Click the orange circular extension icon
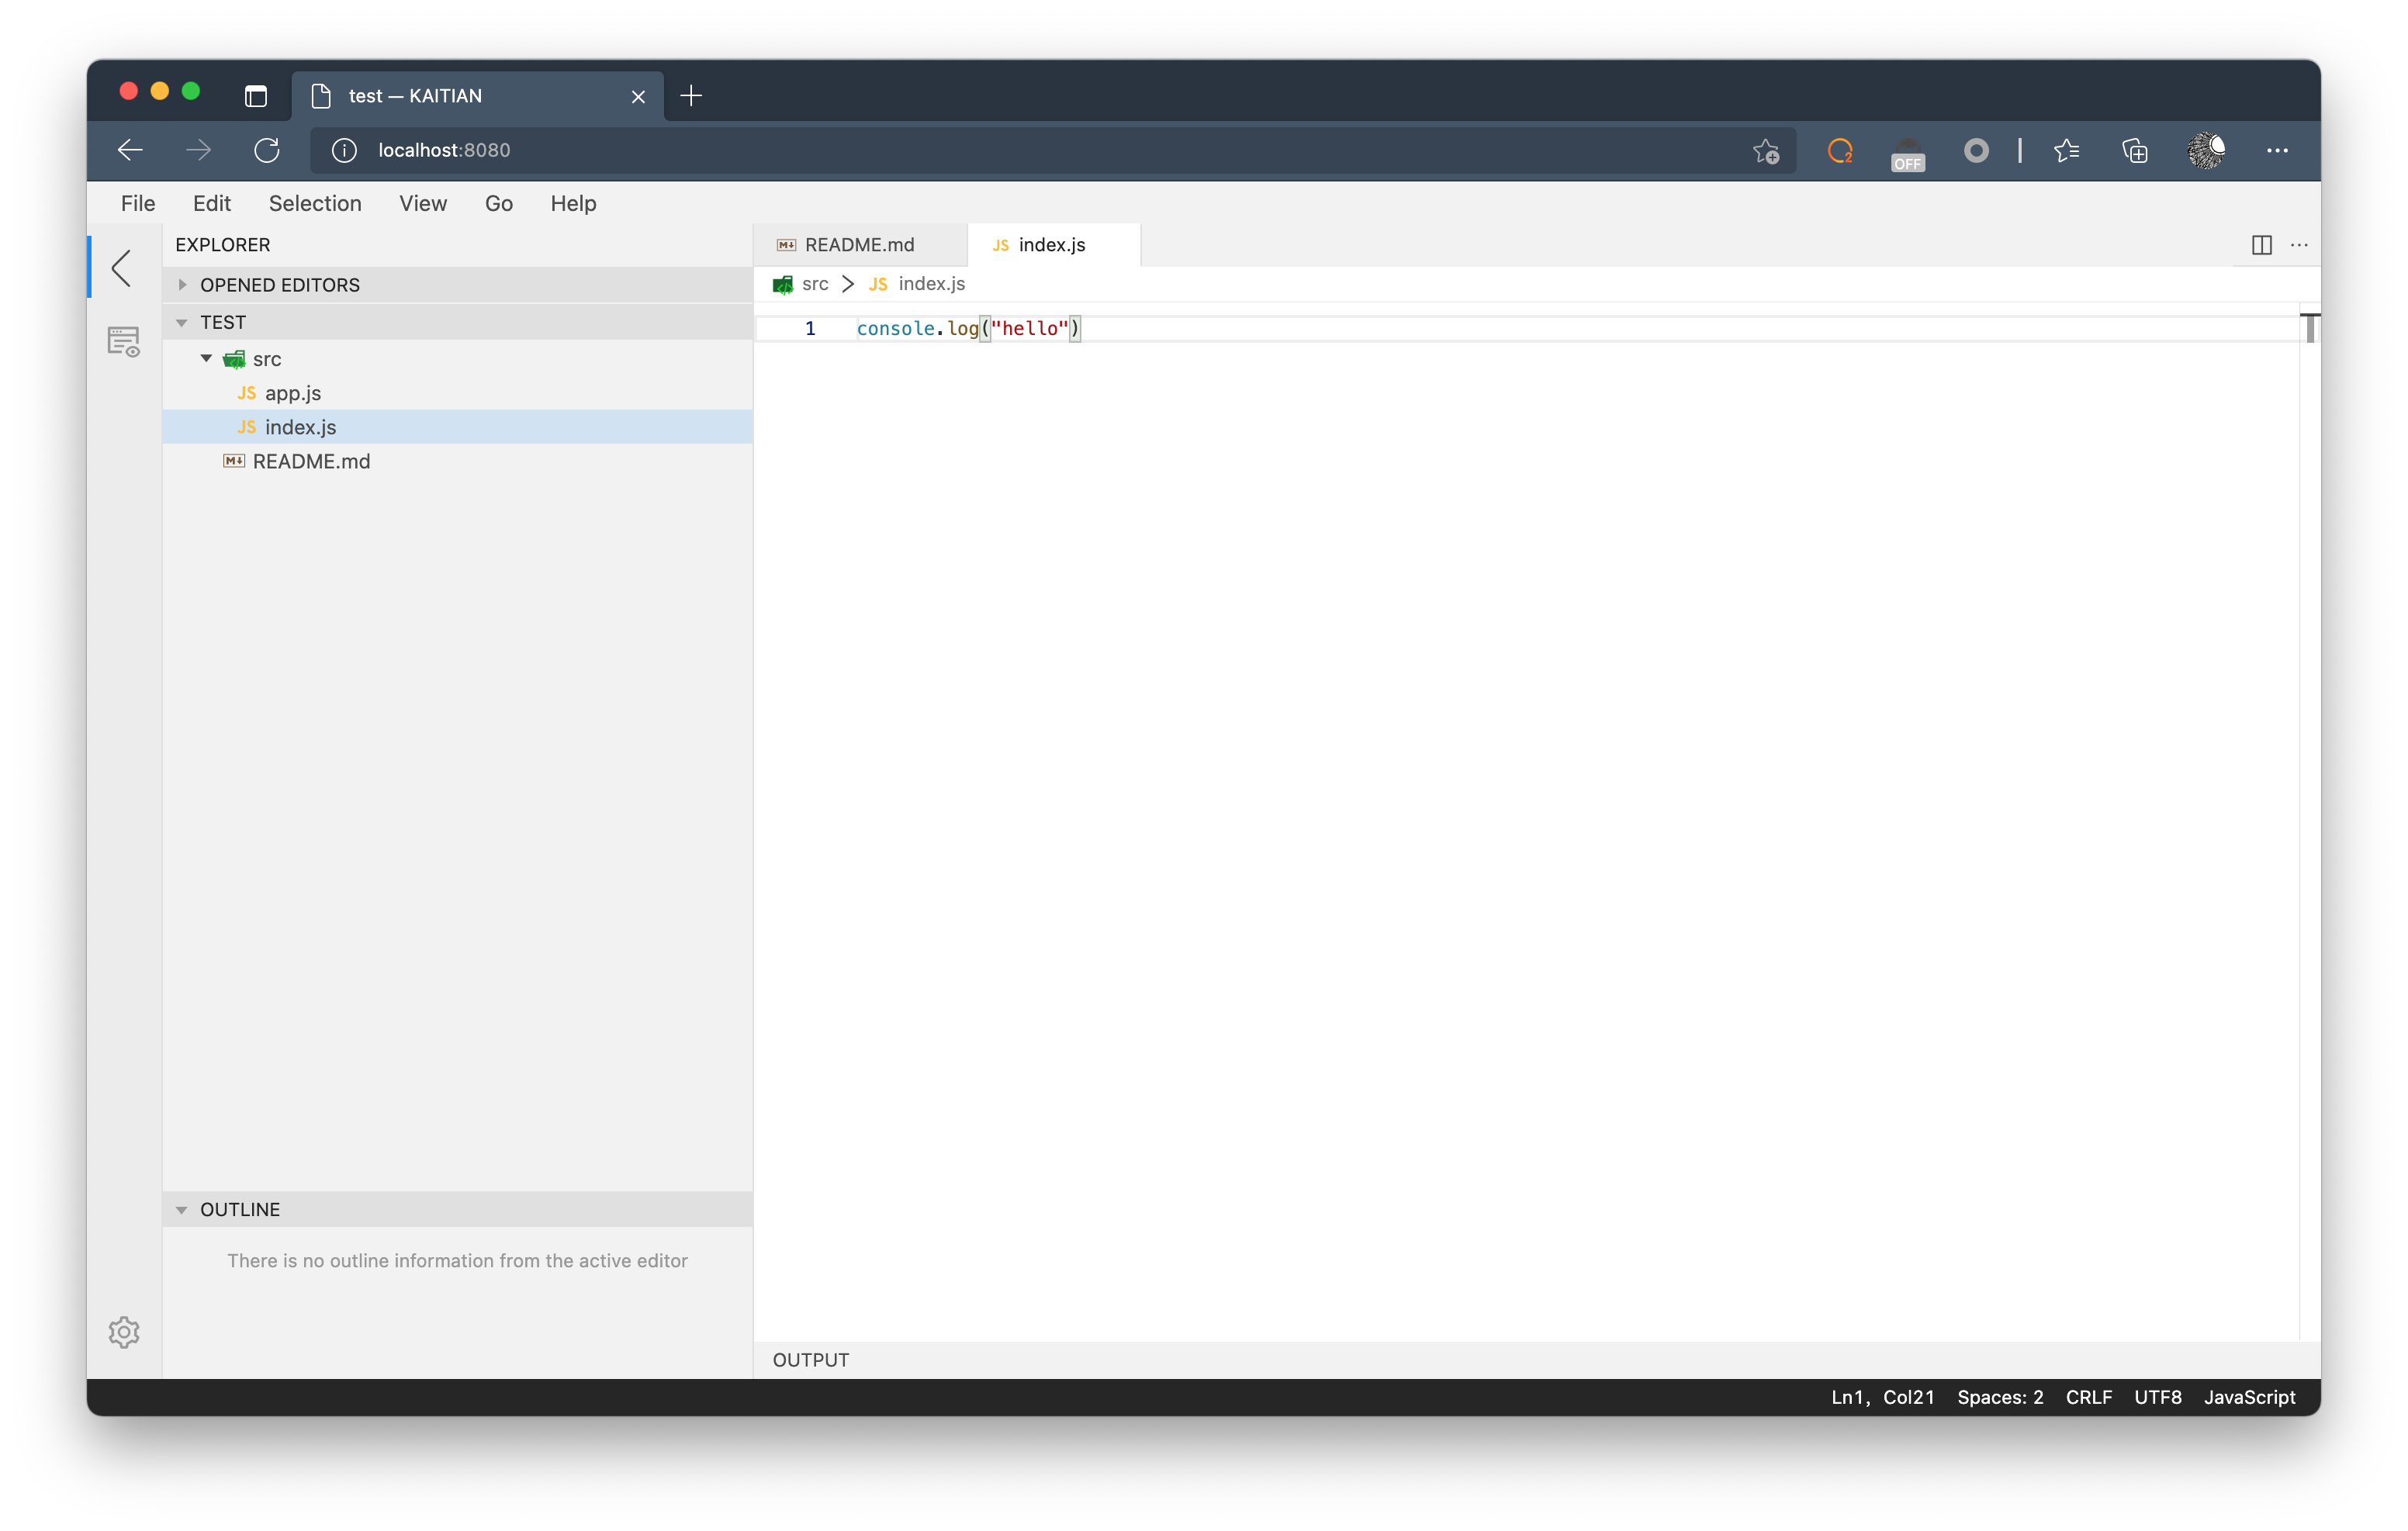 point(1840,150)
